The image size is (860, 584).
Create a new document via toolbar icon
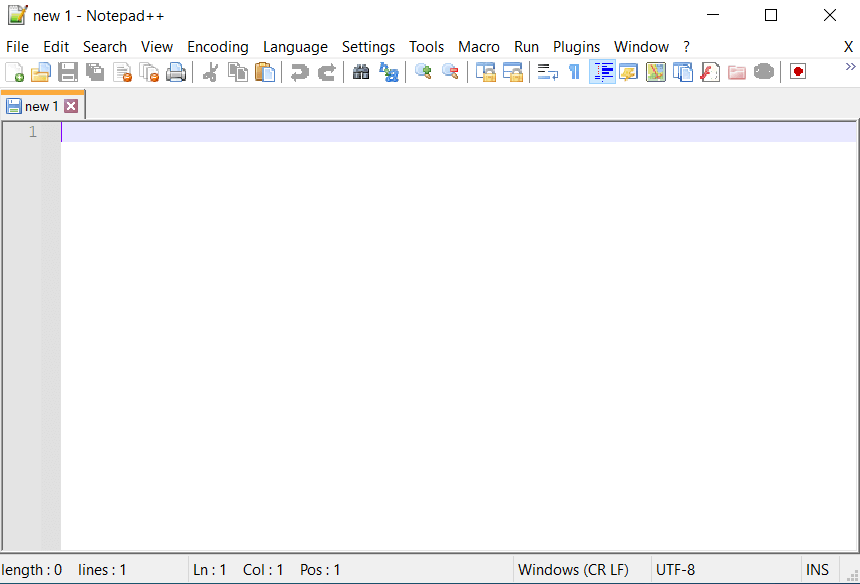click(15, 72)
